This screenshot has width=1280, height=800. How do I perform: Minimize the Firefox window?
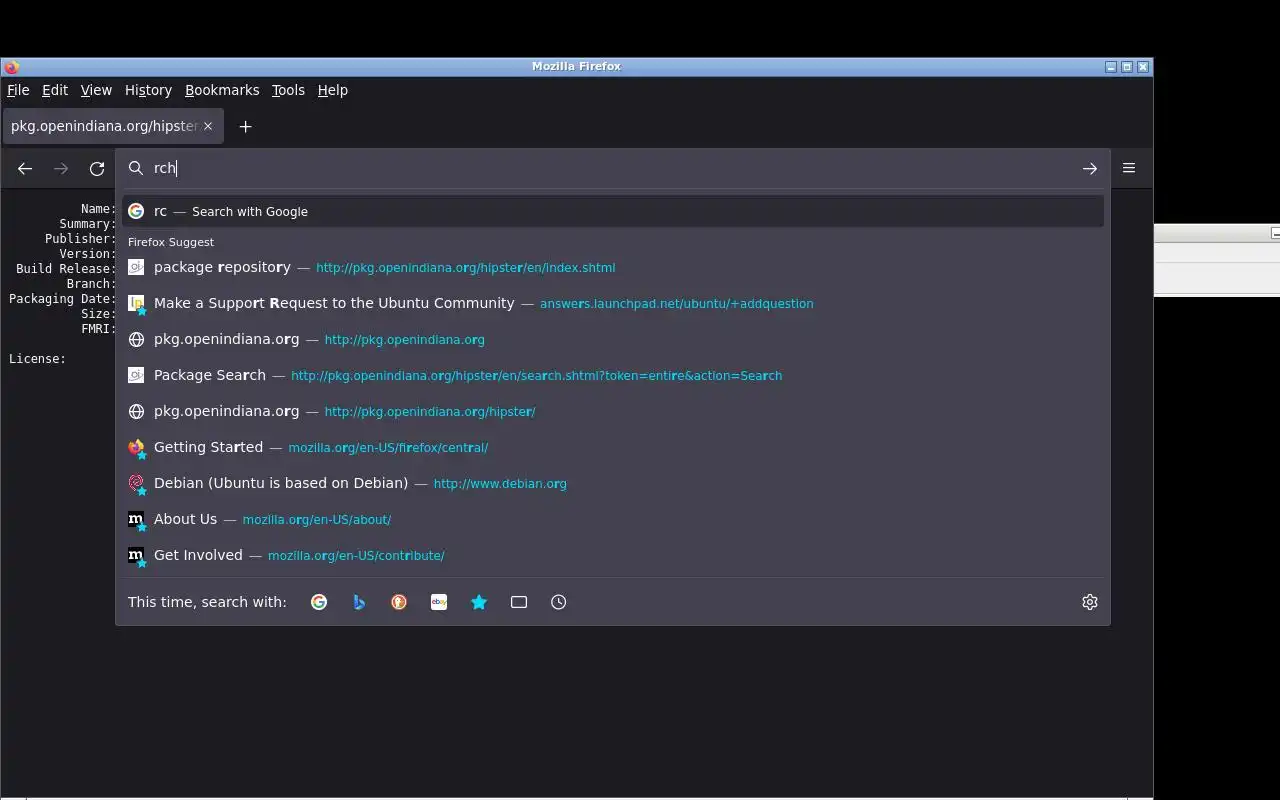coord(1111,67)
